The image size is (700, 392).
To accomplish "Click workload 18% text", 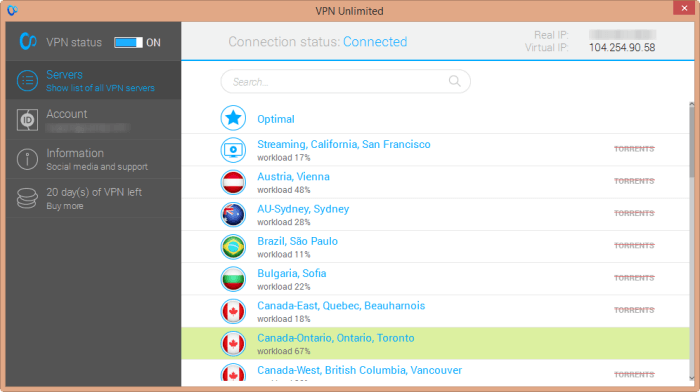I will coord(283,319).
